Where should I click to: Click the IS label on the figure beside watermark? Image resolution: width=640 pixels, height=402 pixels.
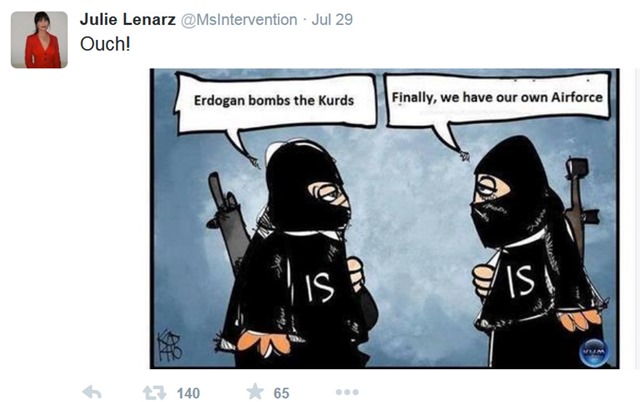[x=520, y=281]
